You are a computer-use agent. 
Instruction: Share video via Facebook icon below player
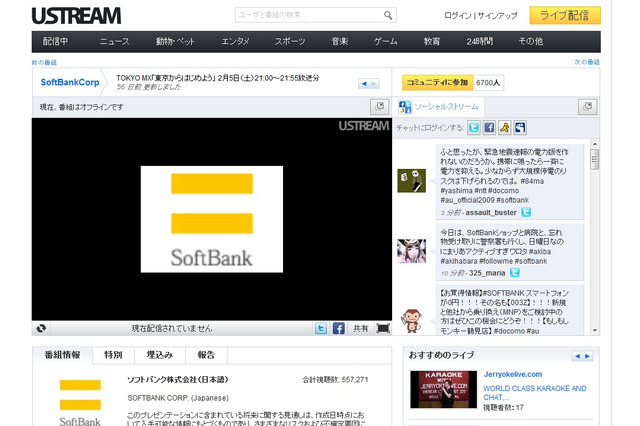(338, 328)
